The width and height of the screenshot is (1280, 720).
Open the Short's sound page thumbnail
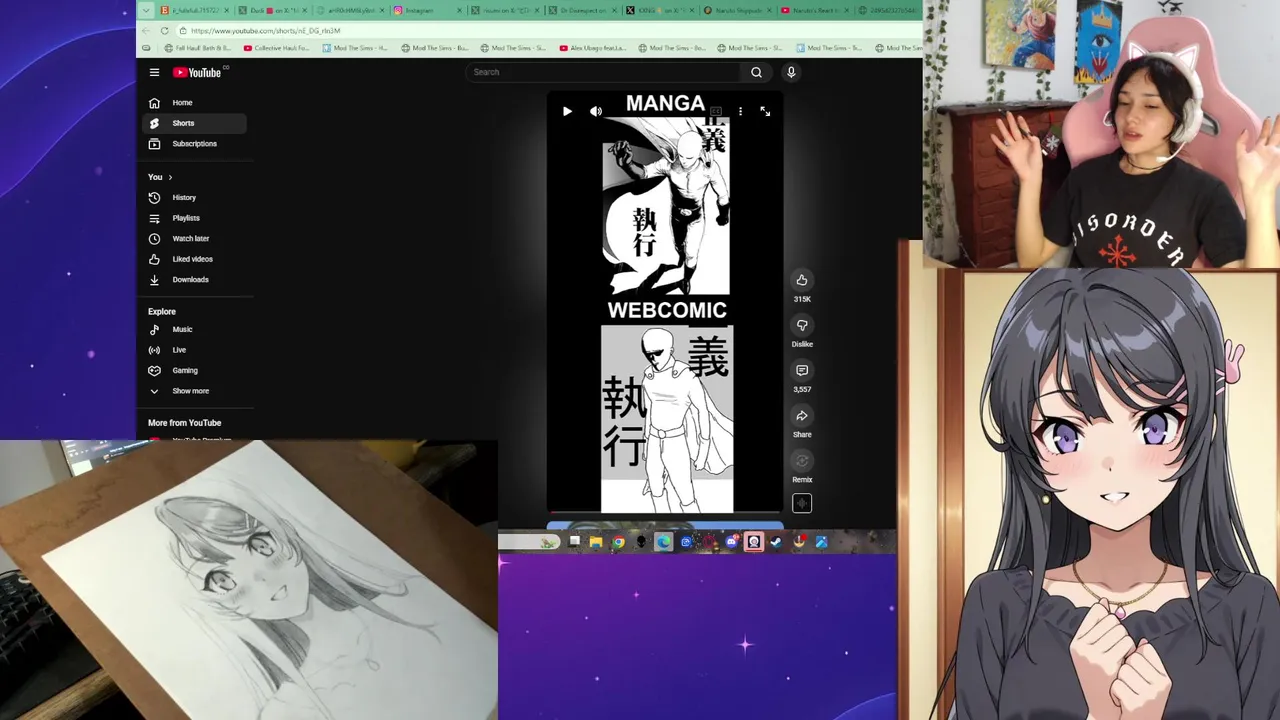pos(802,504)
